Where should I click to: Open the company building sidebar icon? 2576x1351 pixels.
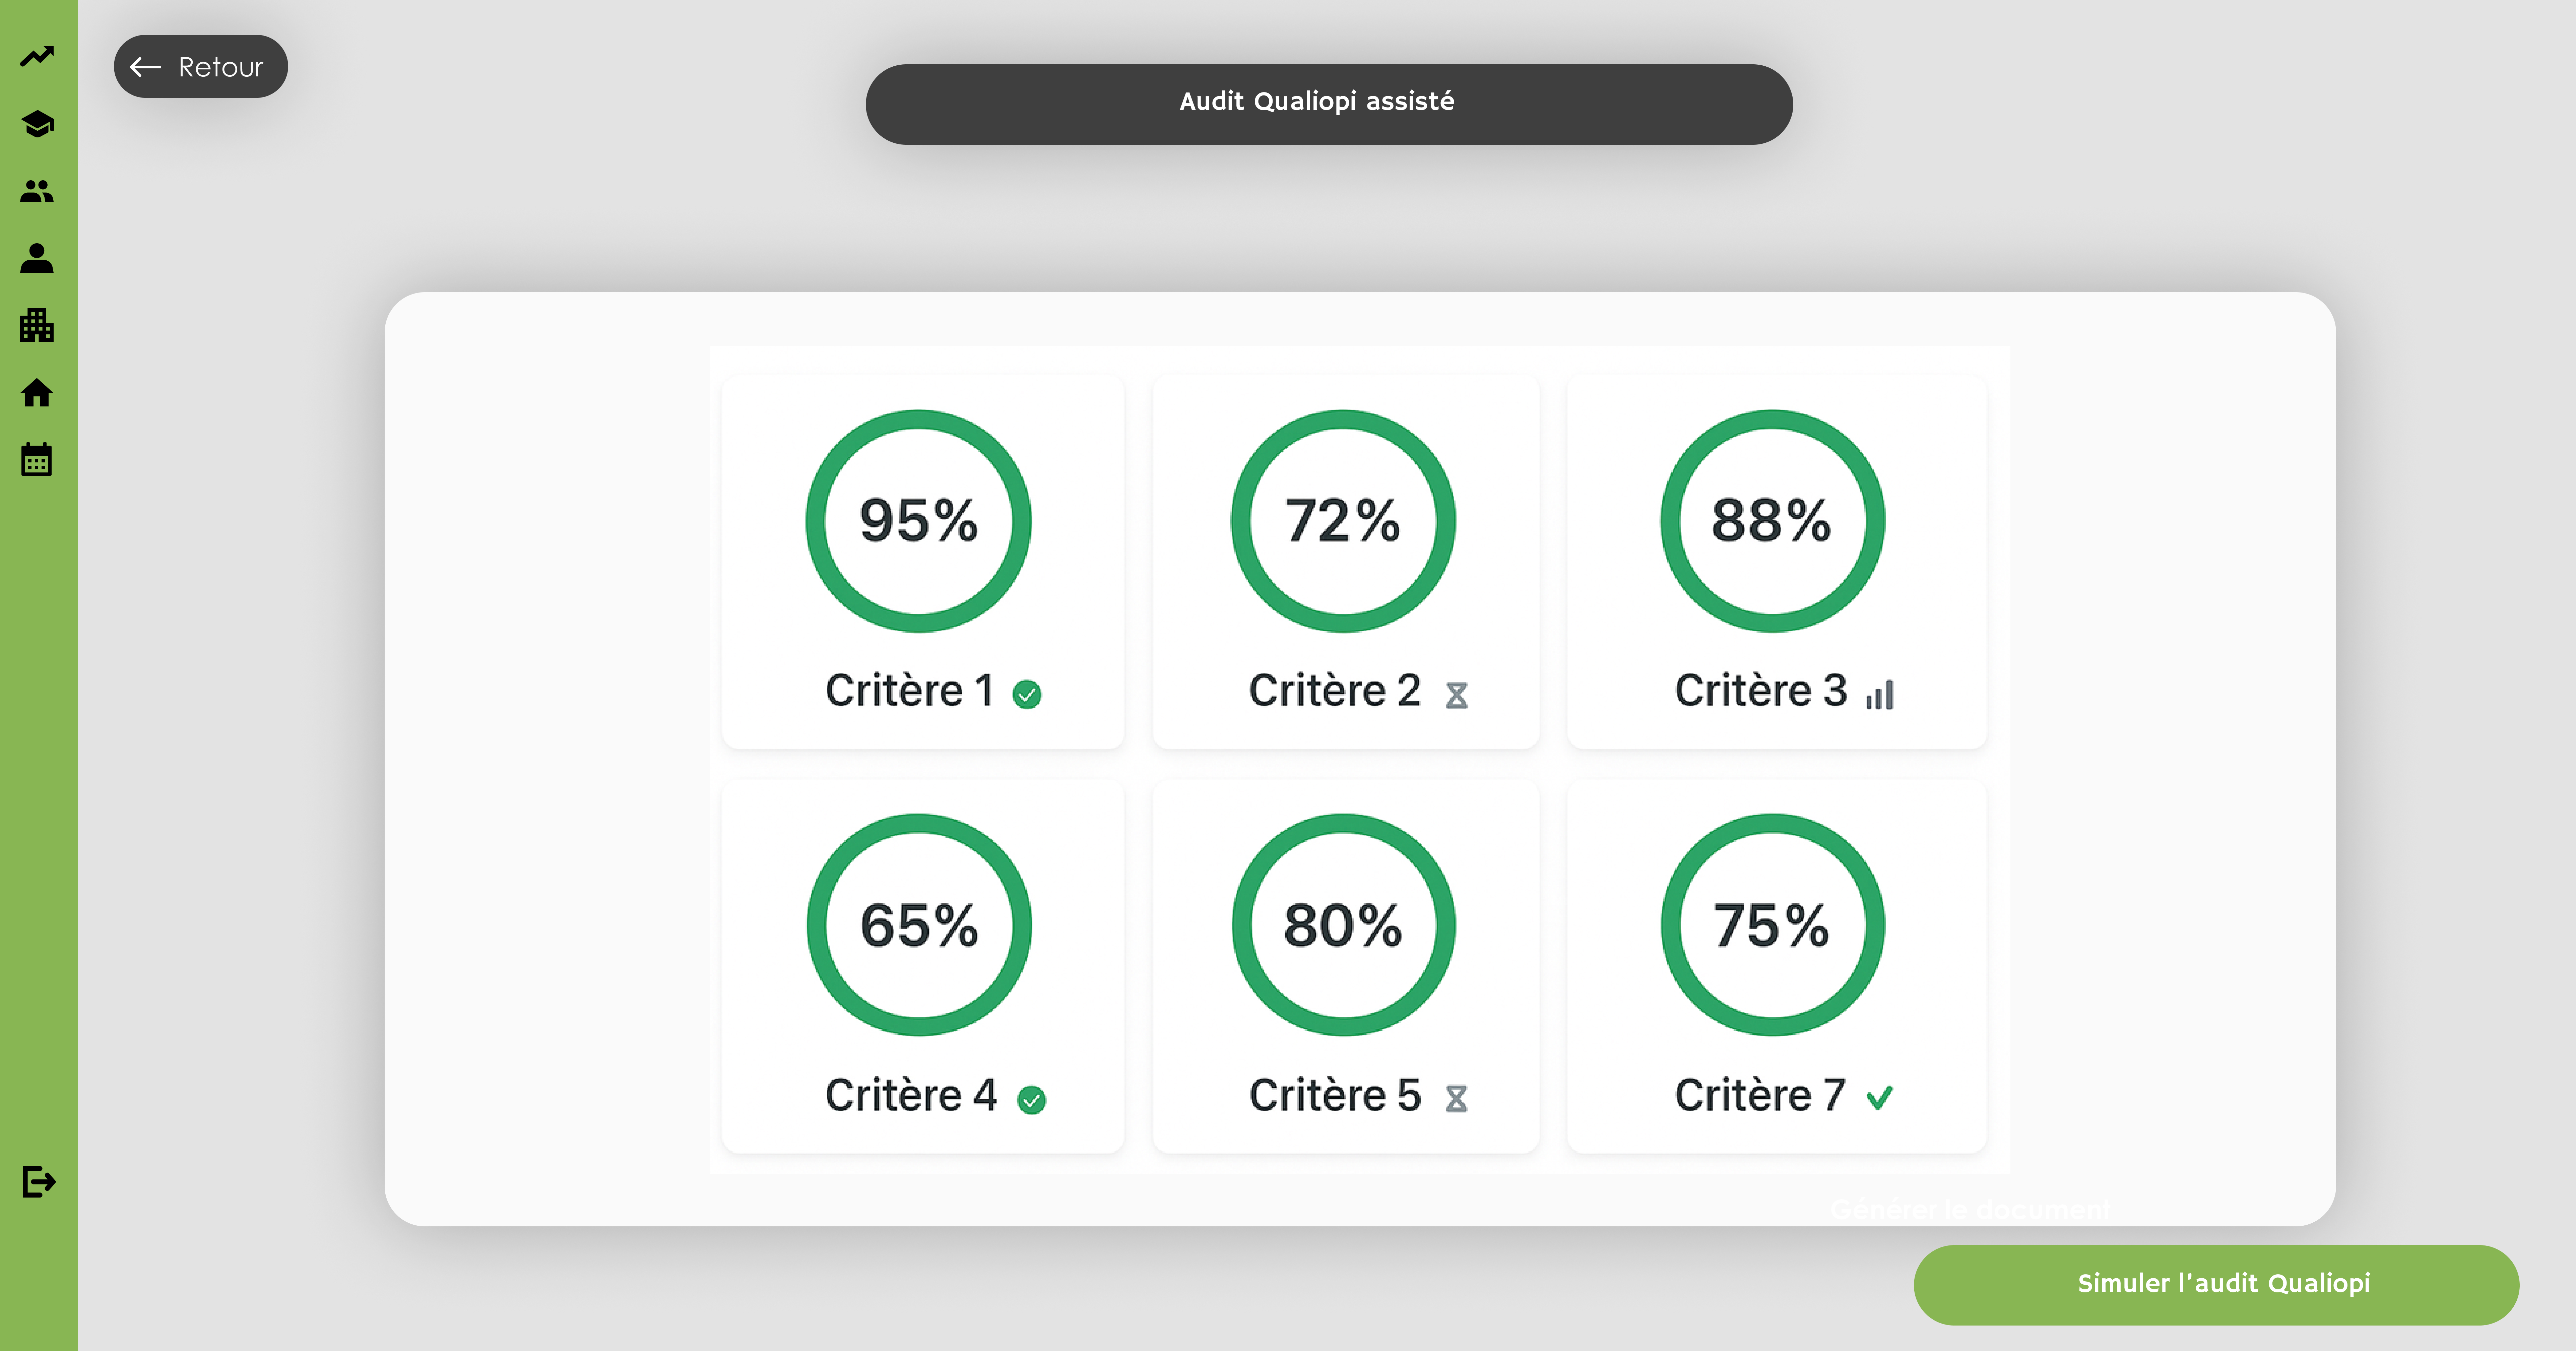coord(37,325)
